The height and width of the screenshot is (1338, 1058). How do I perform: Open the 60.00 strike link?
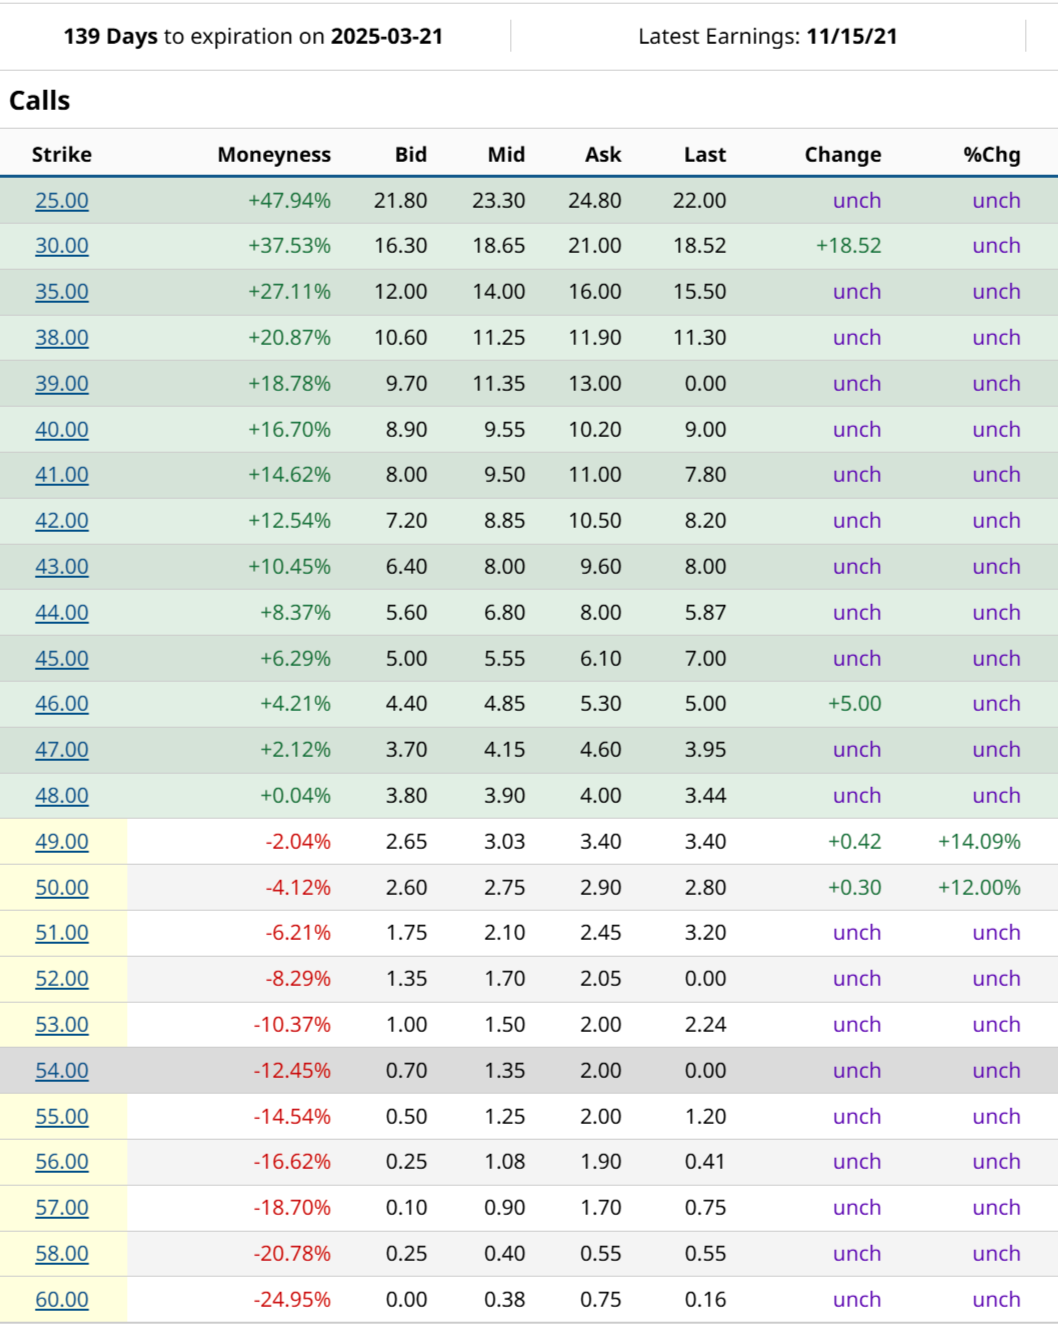coord(62,1300)
